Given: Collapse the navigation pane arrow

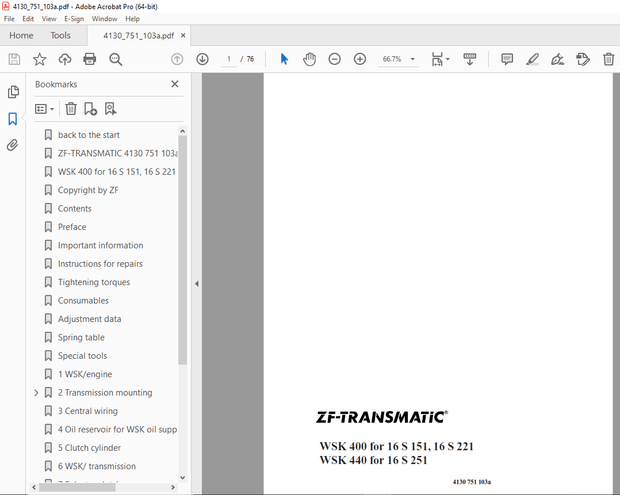Looking at the screenshot, I should point(197,283).
